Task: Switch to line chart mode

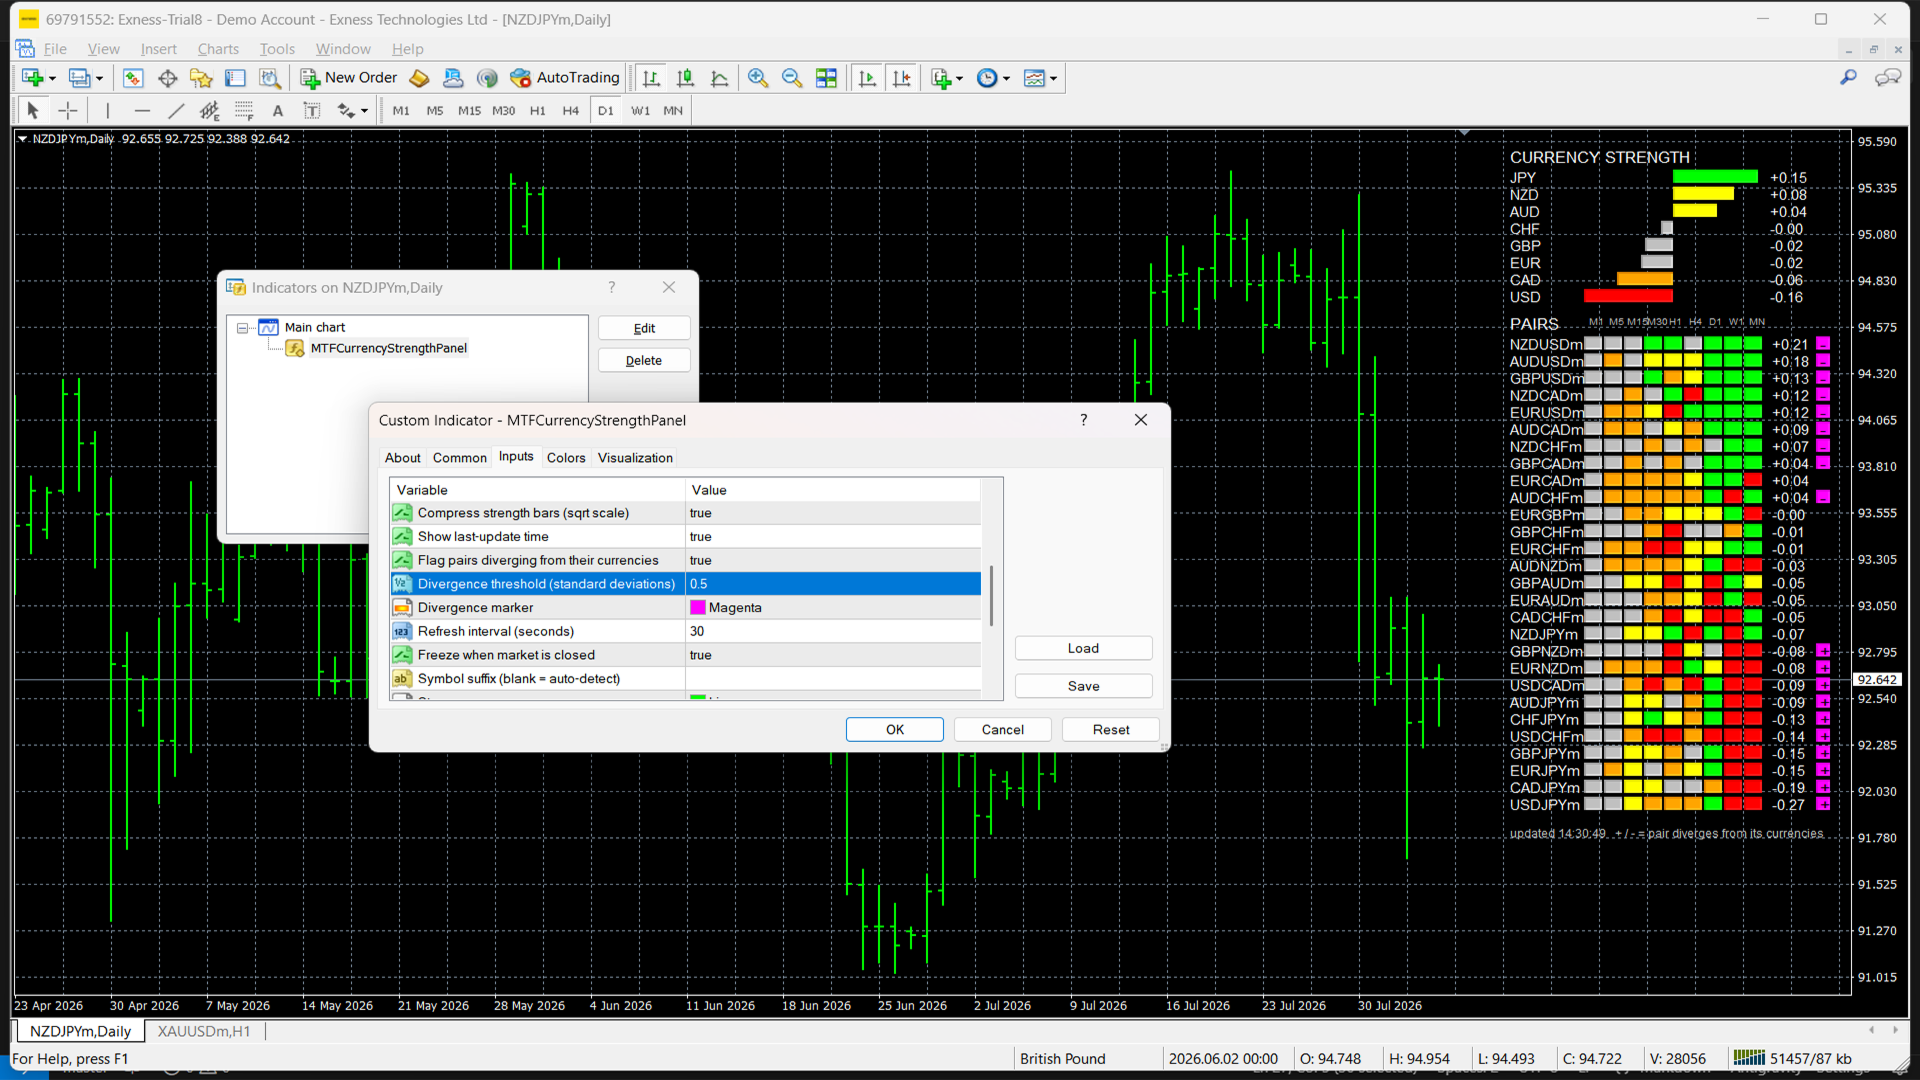Action: [x=719, y=78]
